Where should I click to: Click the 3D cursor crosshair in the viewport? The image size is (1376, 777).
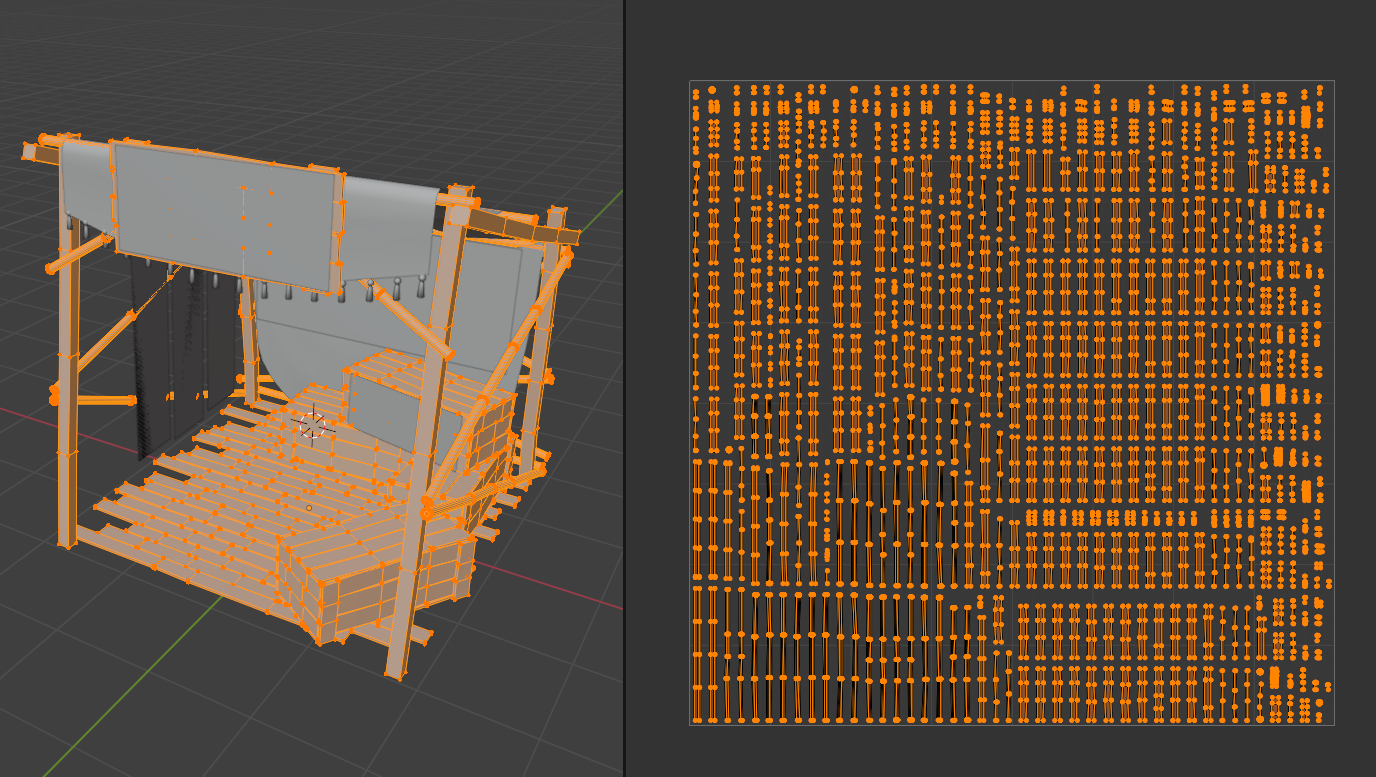point(313,425)
